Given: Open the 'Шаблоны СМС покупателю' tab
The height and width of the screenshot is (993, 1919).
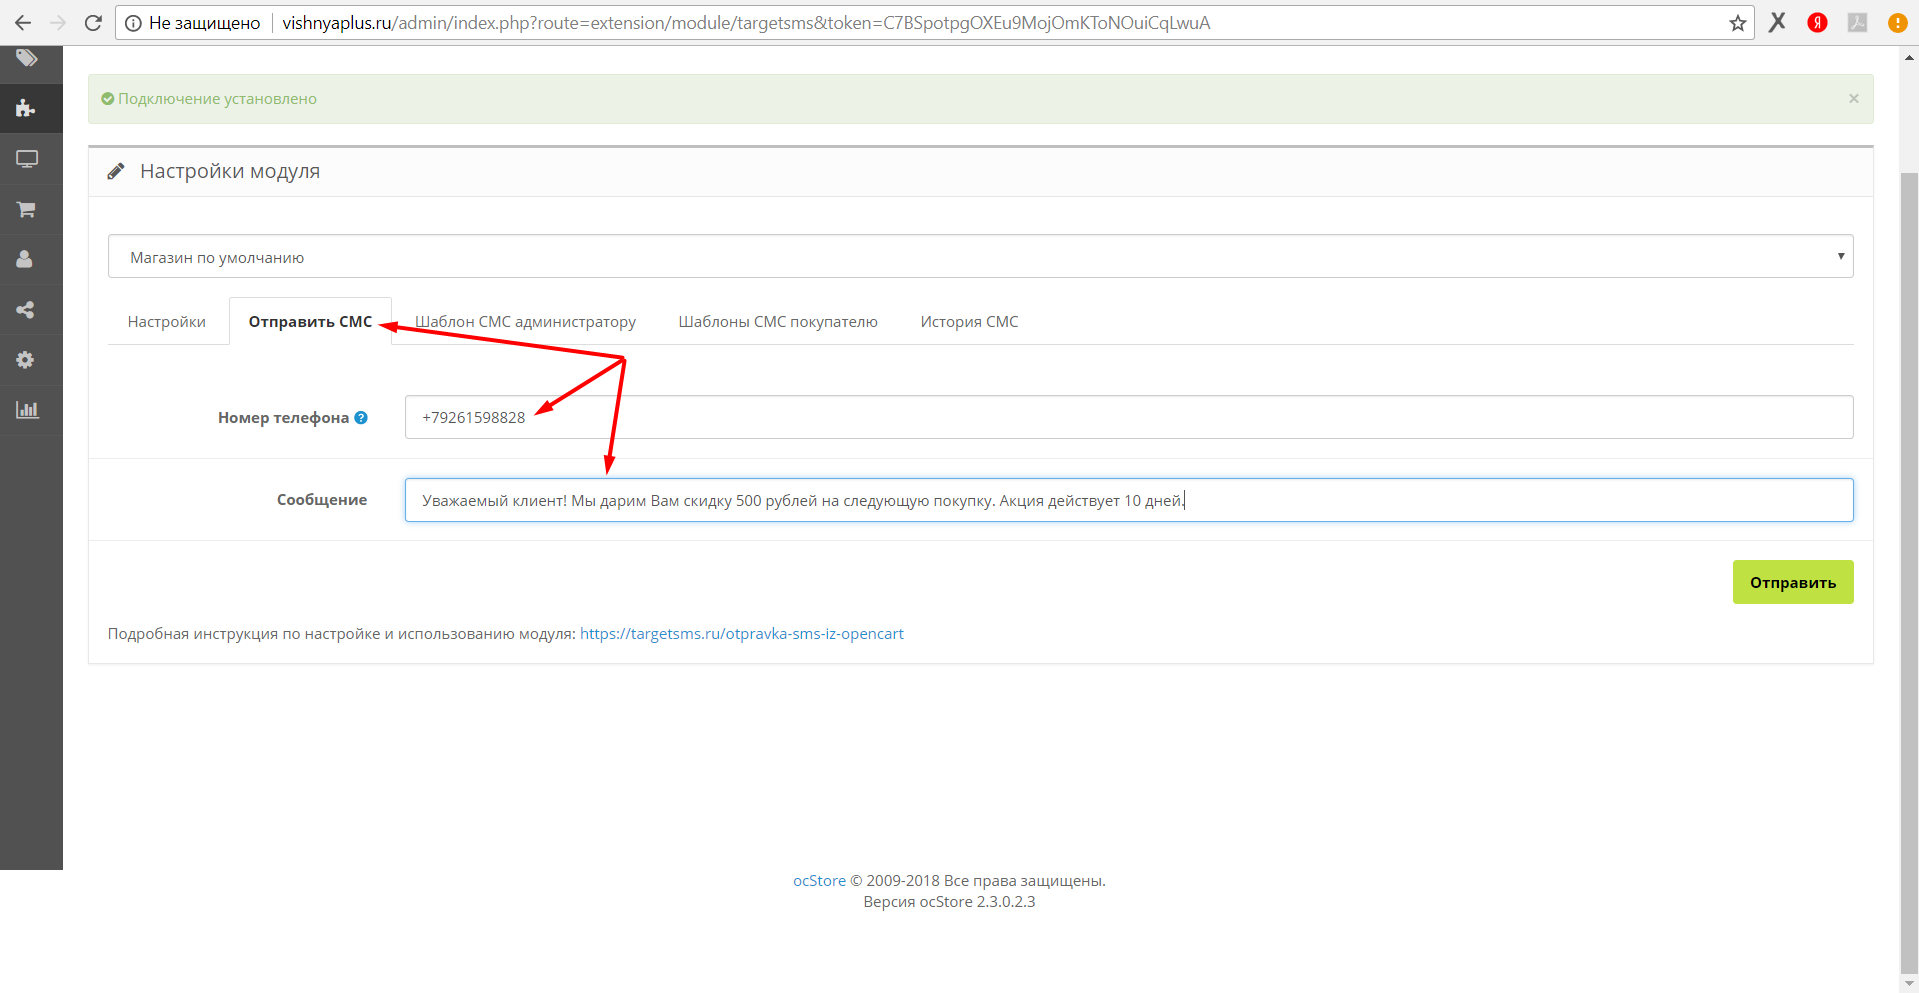Looking at the screenshot, I should pos(778,322).
